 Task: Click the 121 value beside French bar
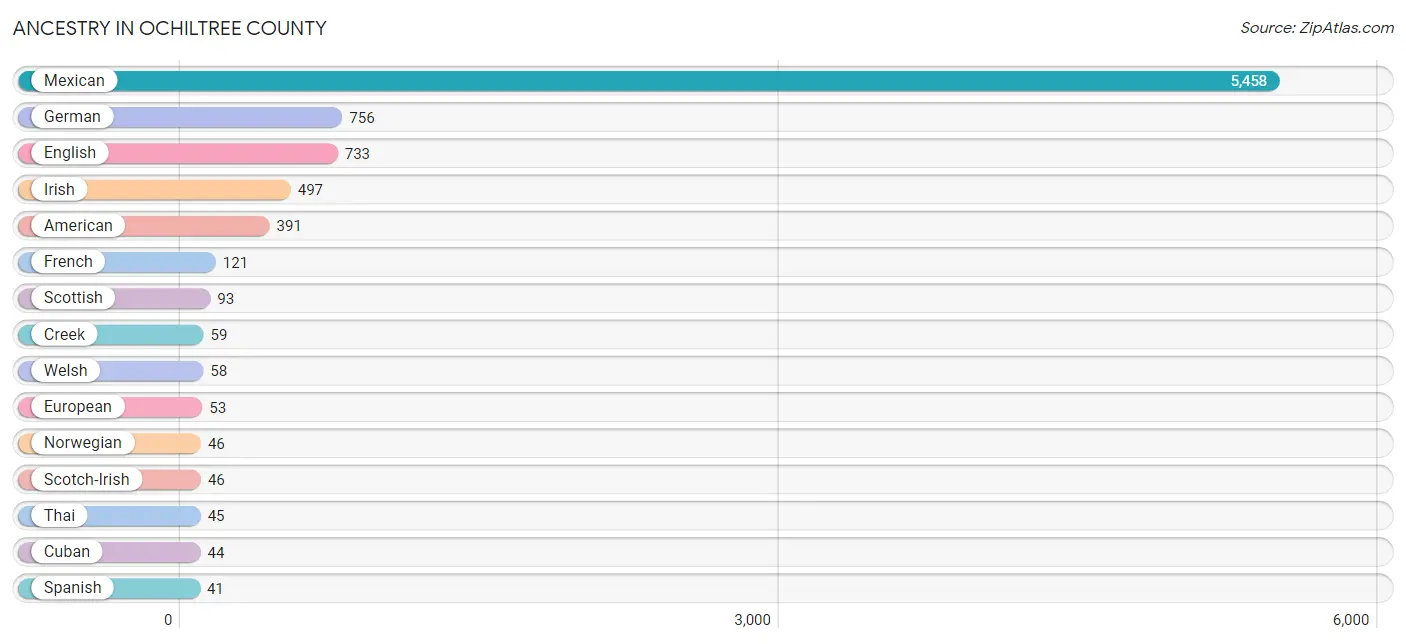pyautogui.click(x=235, y=263)
